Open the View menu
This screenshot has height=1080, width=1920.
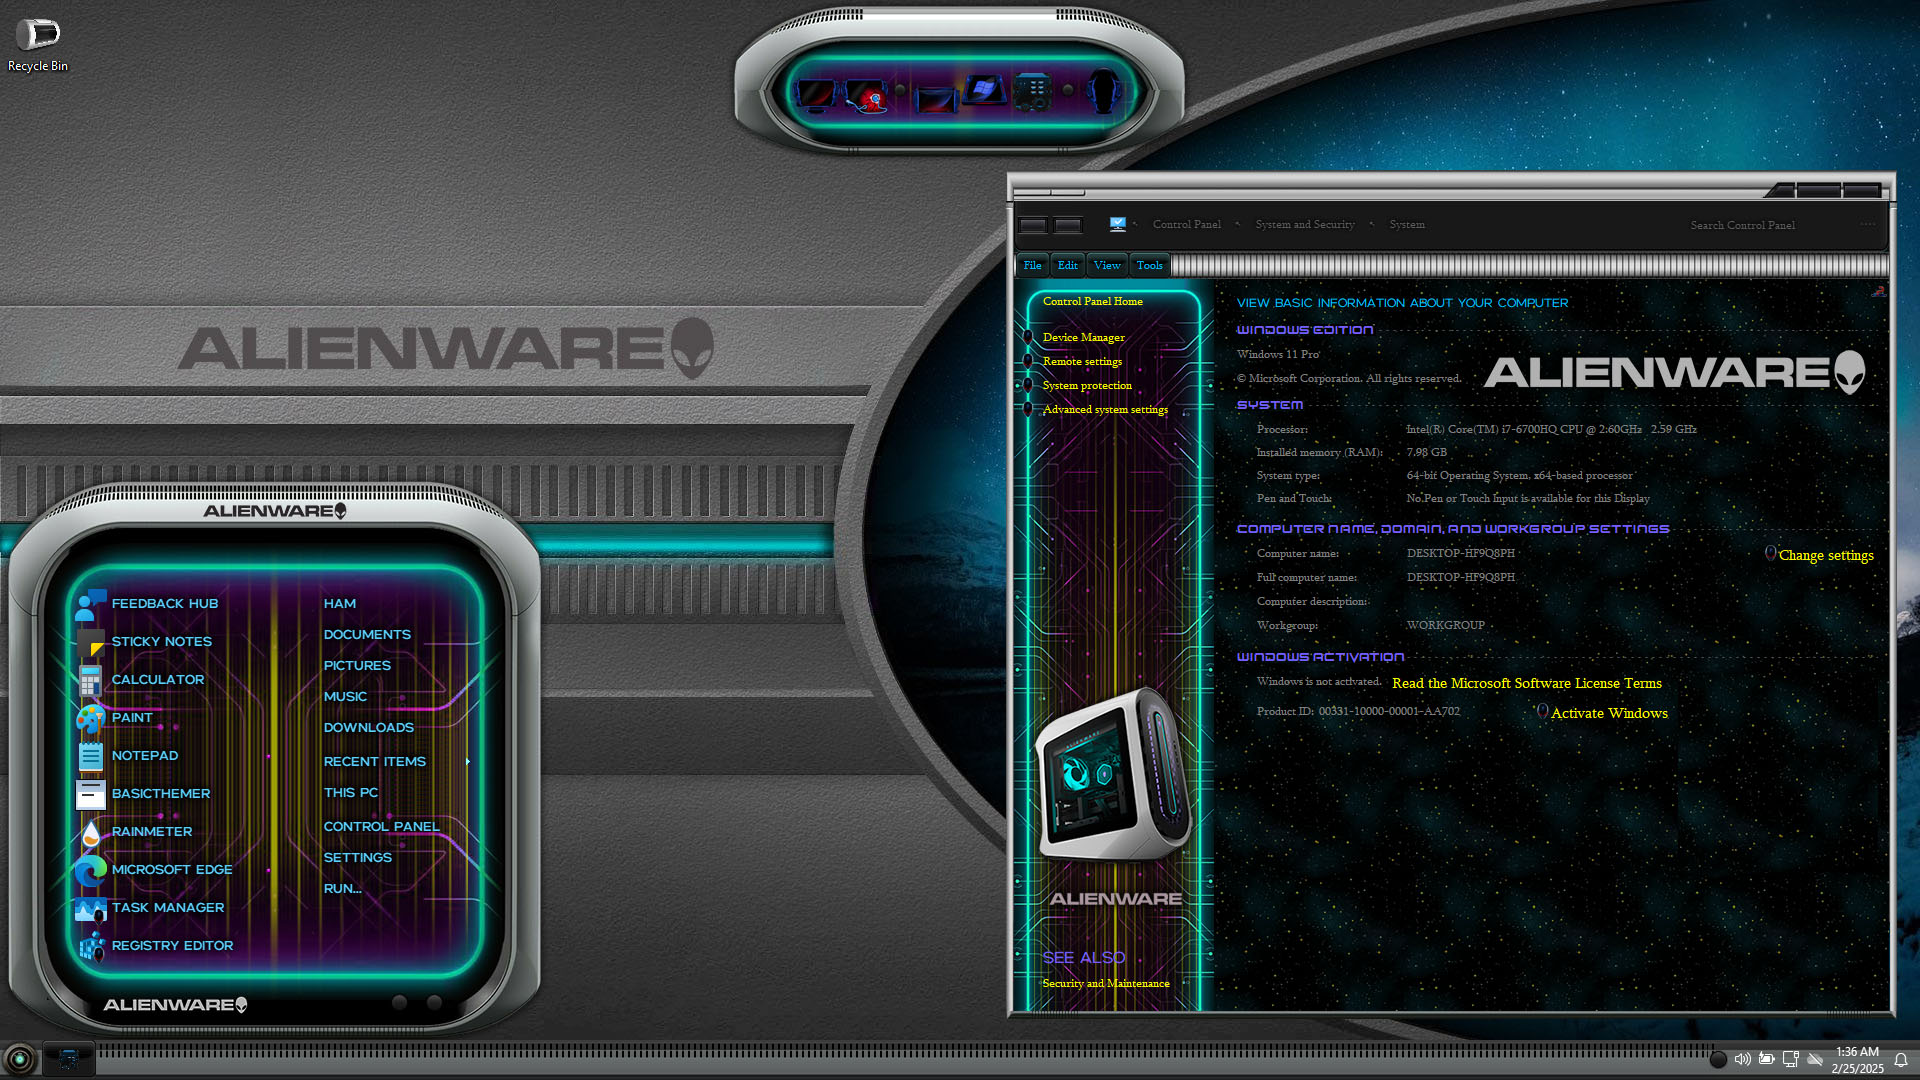pos(1107,266)
